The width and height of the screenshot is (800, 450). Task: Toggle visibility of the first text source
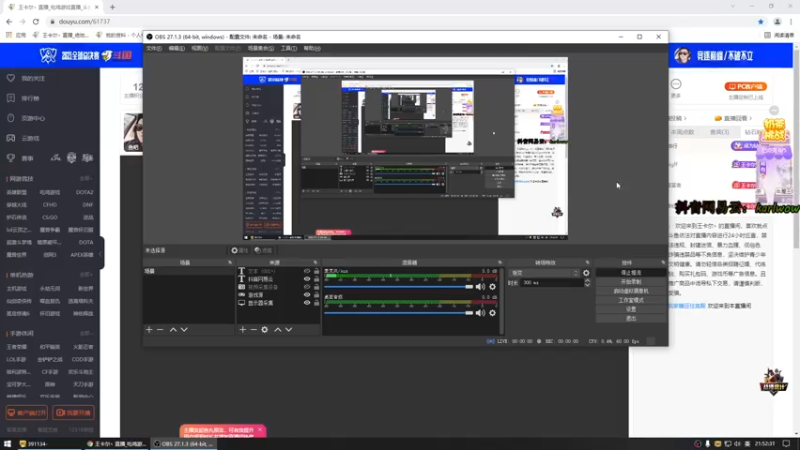307,271
